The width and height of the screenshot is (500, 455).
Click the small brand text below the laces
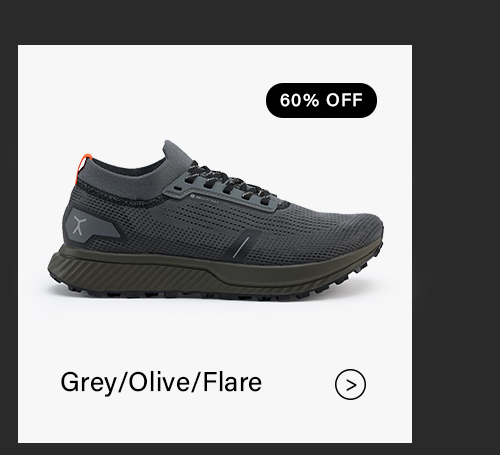(x=205, y=199)
